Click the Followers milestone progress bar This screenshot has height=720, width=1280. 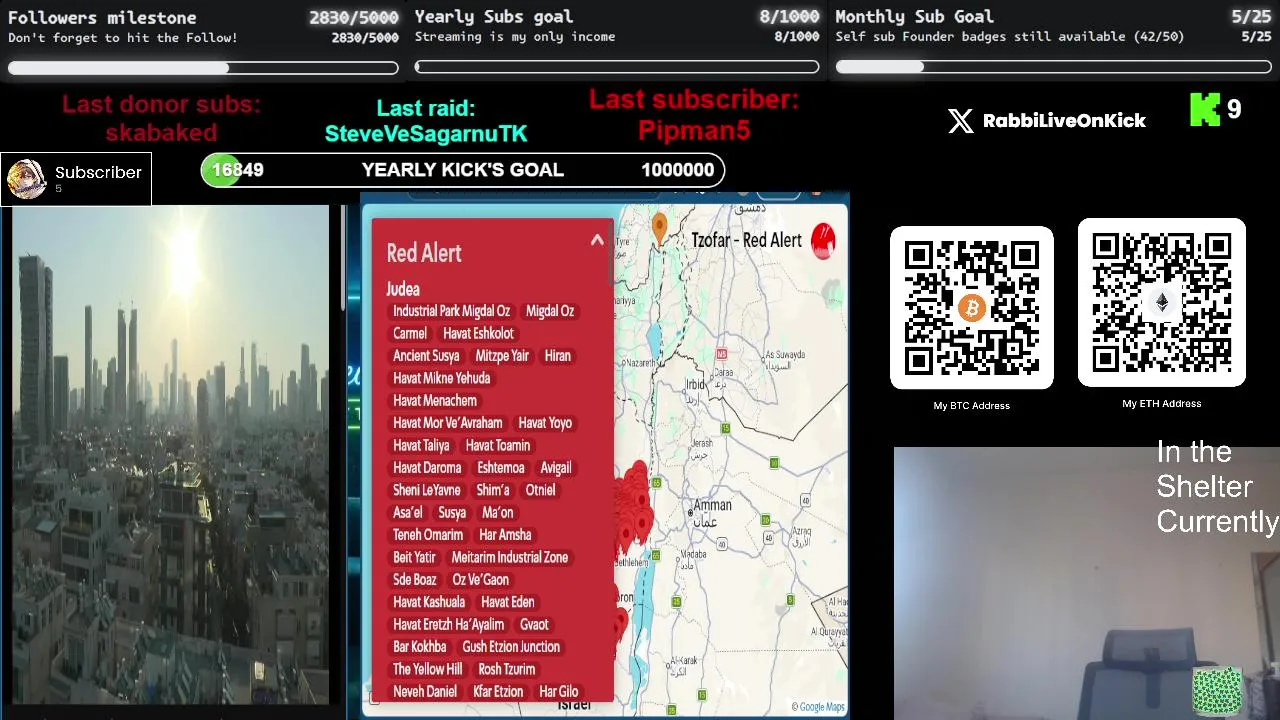click(203, 68)
